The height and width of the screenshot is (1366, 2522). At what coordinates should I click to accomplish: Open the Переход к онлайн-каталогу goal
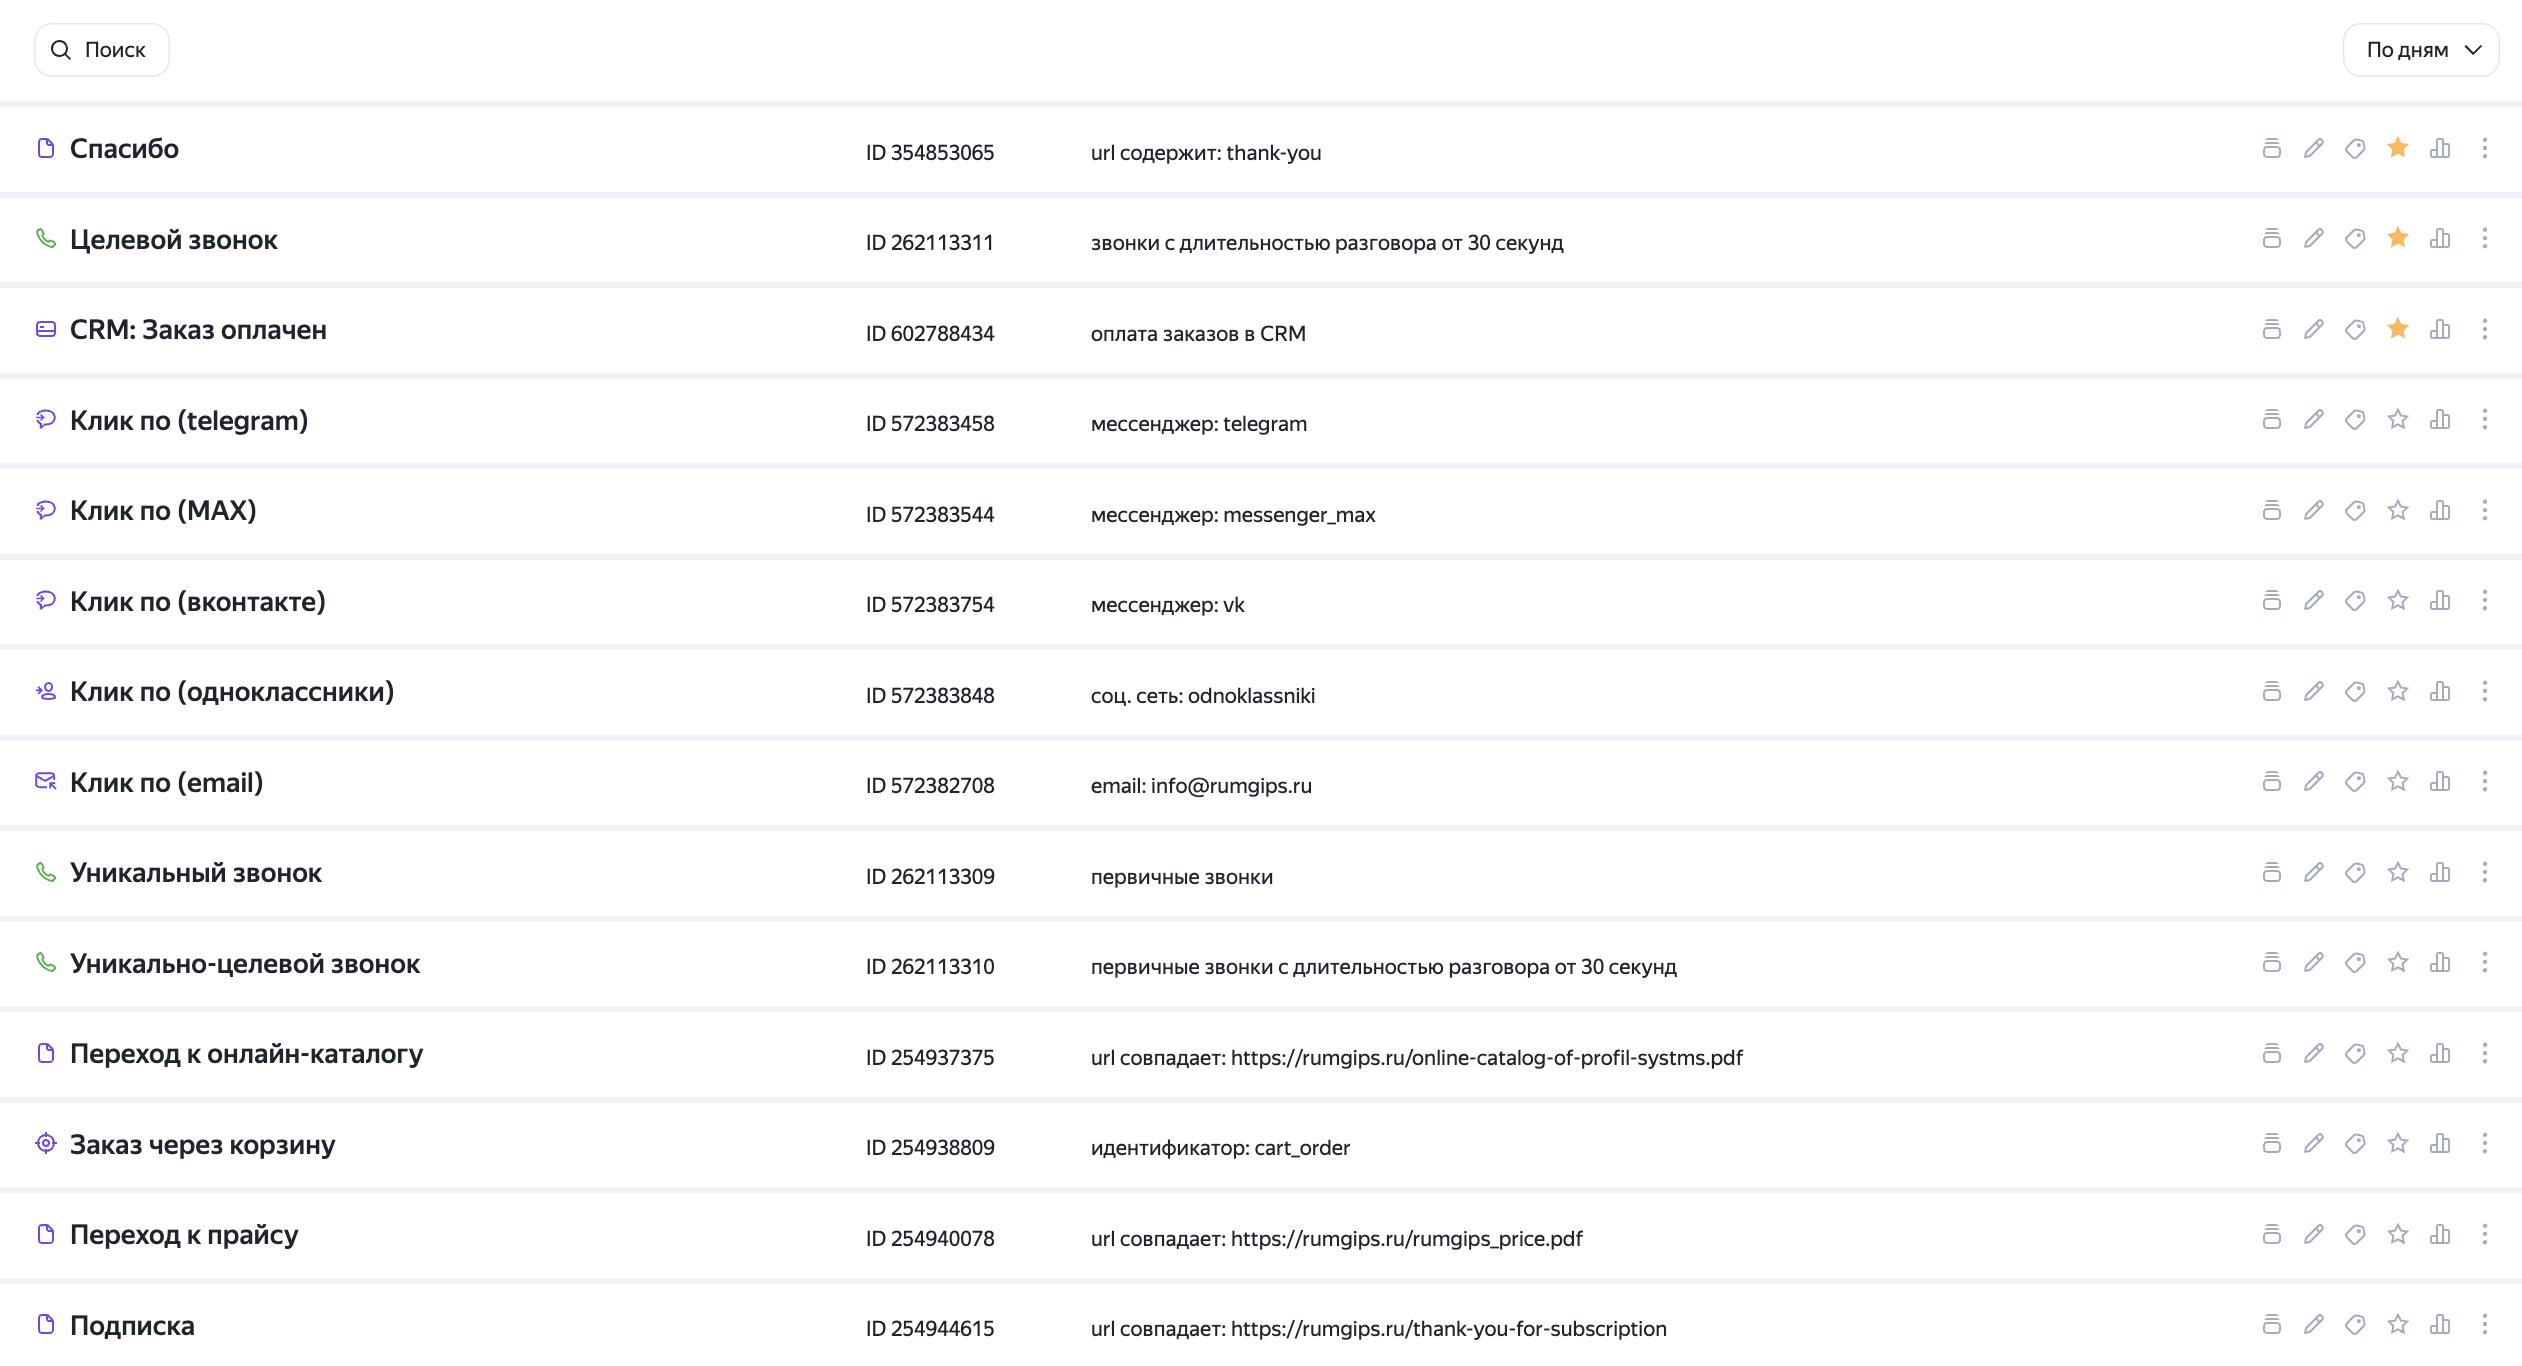click(x=246, y=1054)
